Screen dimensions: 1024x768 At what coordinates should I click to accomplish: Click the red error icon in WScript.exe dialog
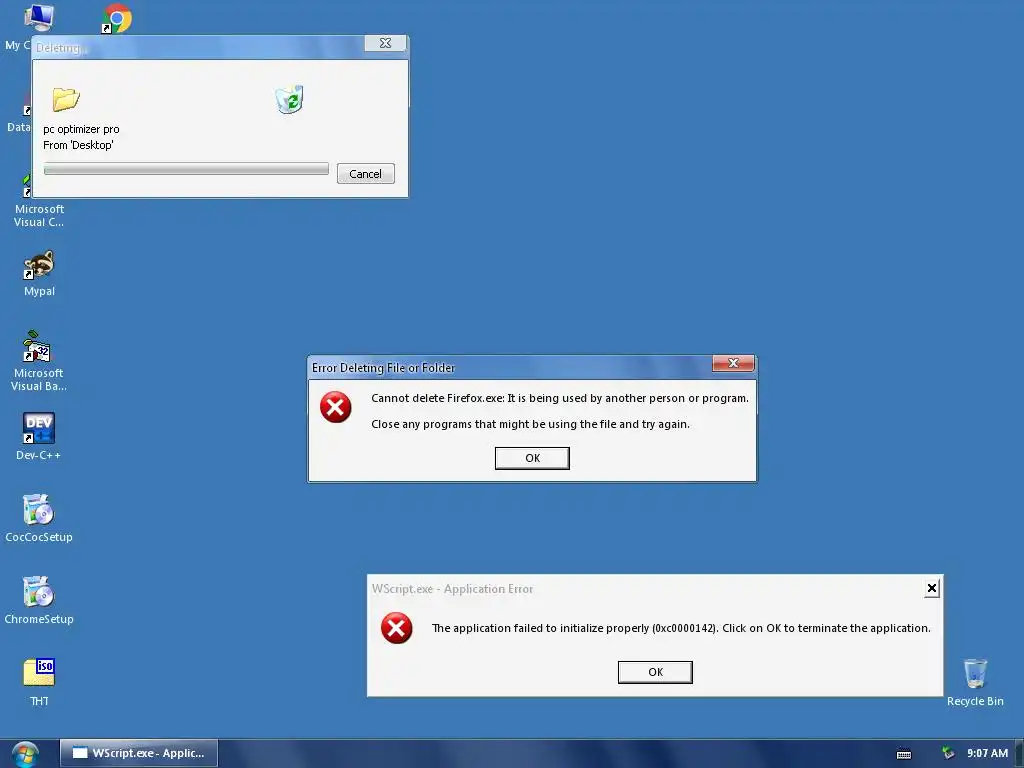tap(396, 628)
